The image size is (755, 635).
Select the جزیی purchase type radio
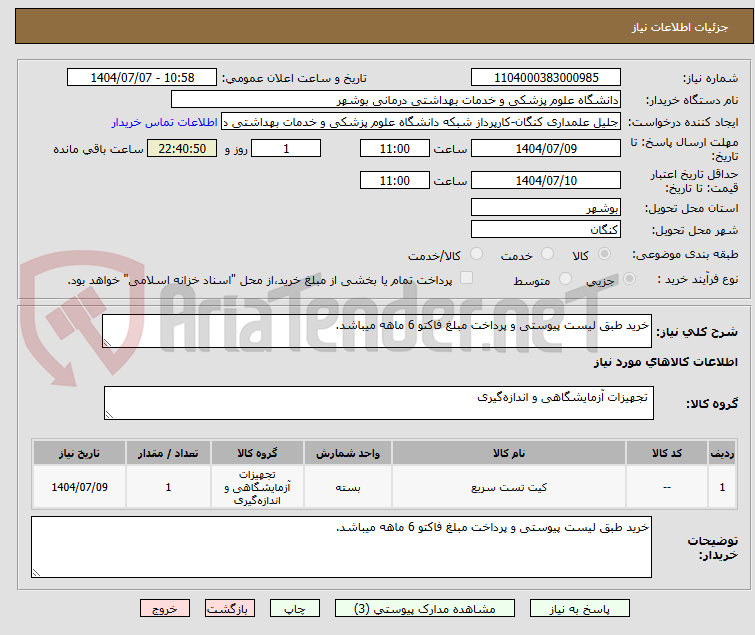click(629, 279)
